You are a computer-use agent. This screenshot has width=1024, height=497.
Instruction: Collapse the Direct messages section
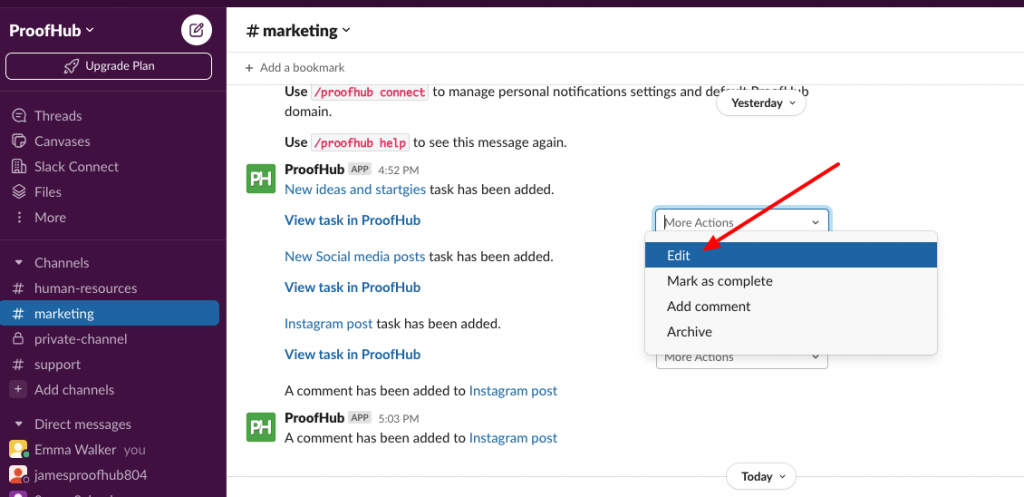(x=18, y=425)
